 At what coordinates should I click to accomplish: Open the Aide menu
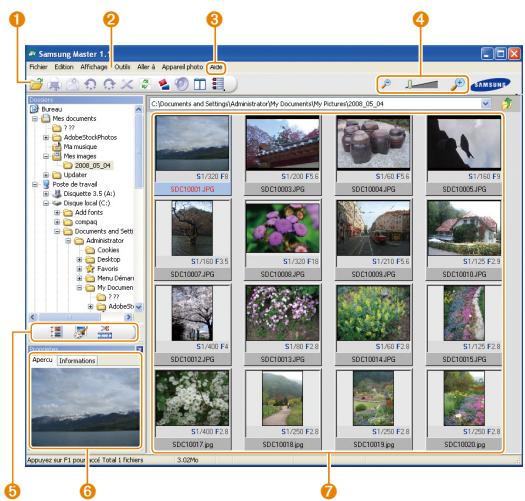[x=216, y=67]
